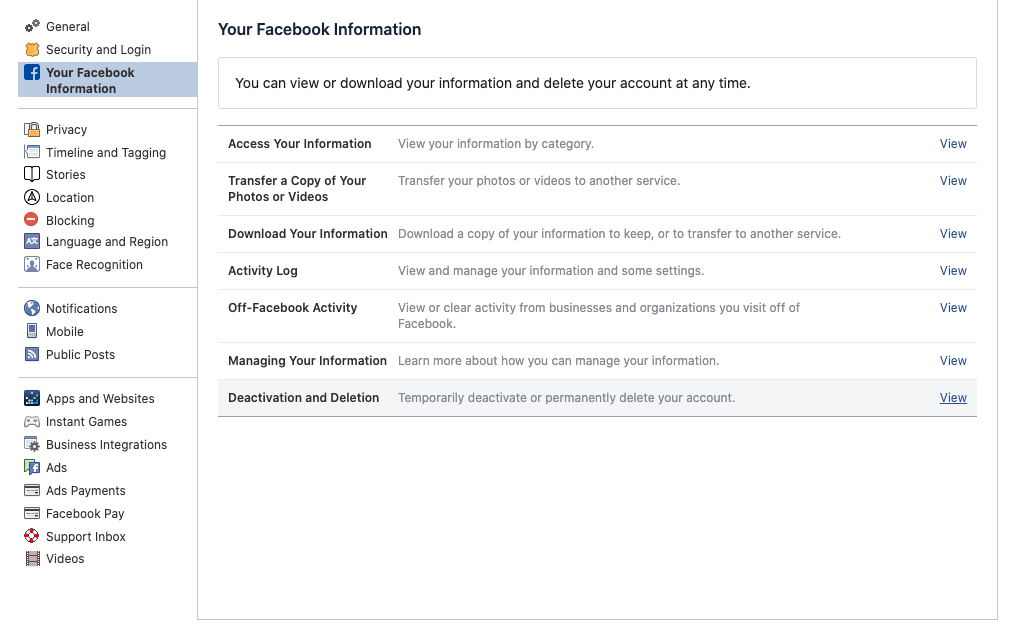Screen dimensions: 1018x628
Task: View Access Your Information
Action: 952,143
